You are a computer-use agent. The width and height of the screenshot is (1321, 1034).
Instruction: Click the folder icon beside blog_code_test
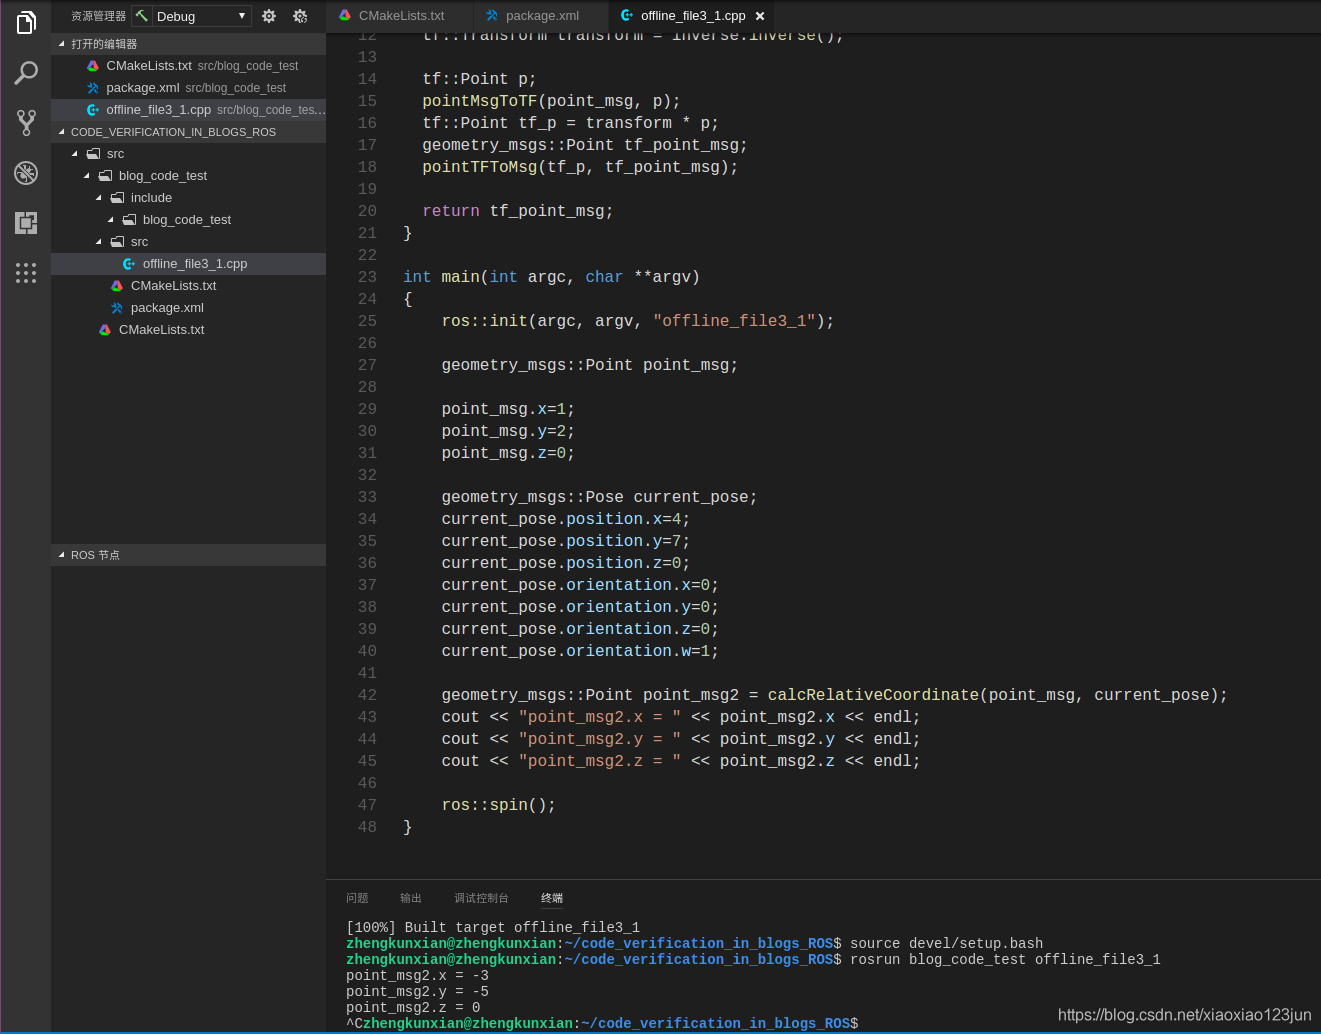point(105,176)
